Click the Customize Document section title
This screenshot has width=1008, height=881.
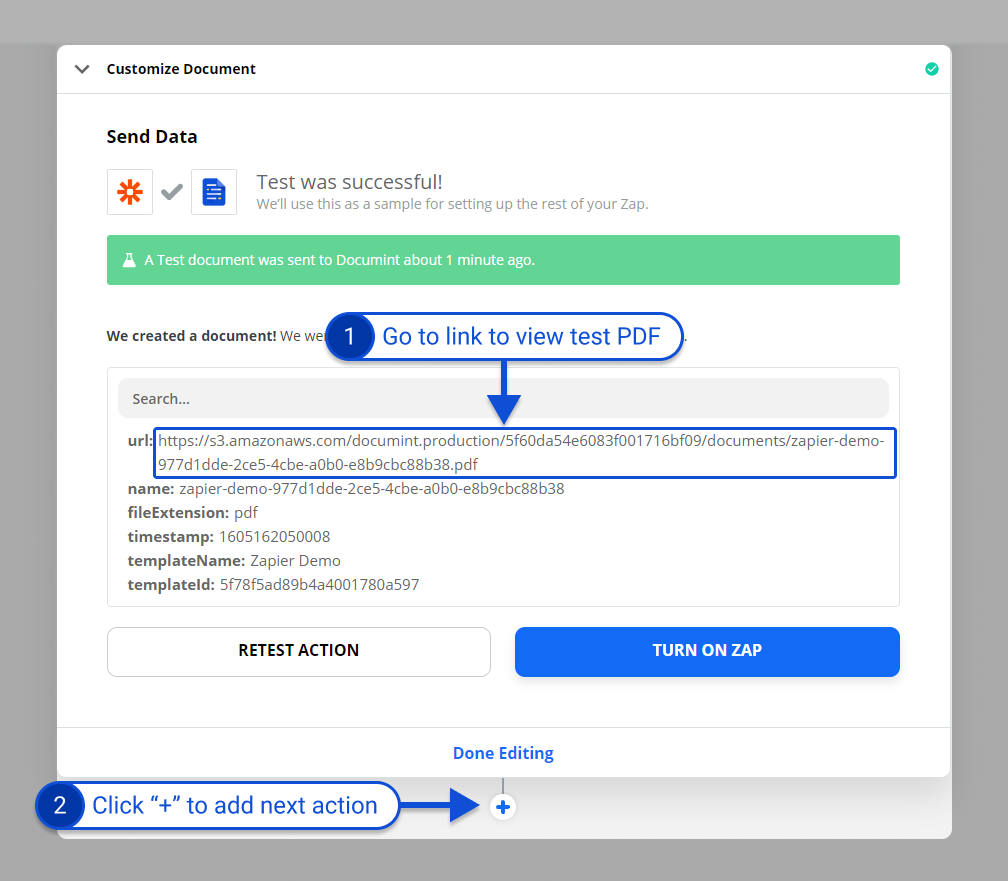click(x=181, y=69)
